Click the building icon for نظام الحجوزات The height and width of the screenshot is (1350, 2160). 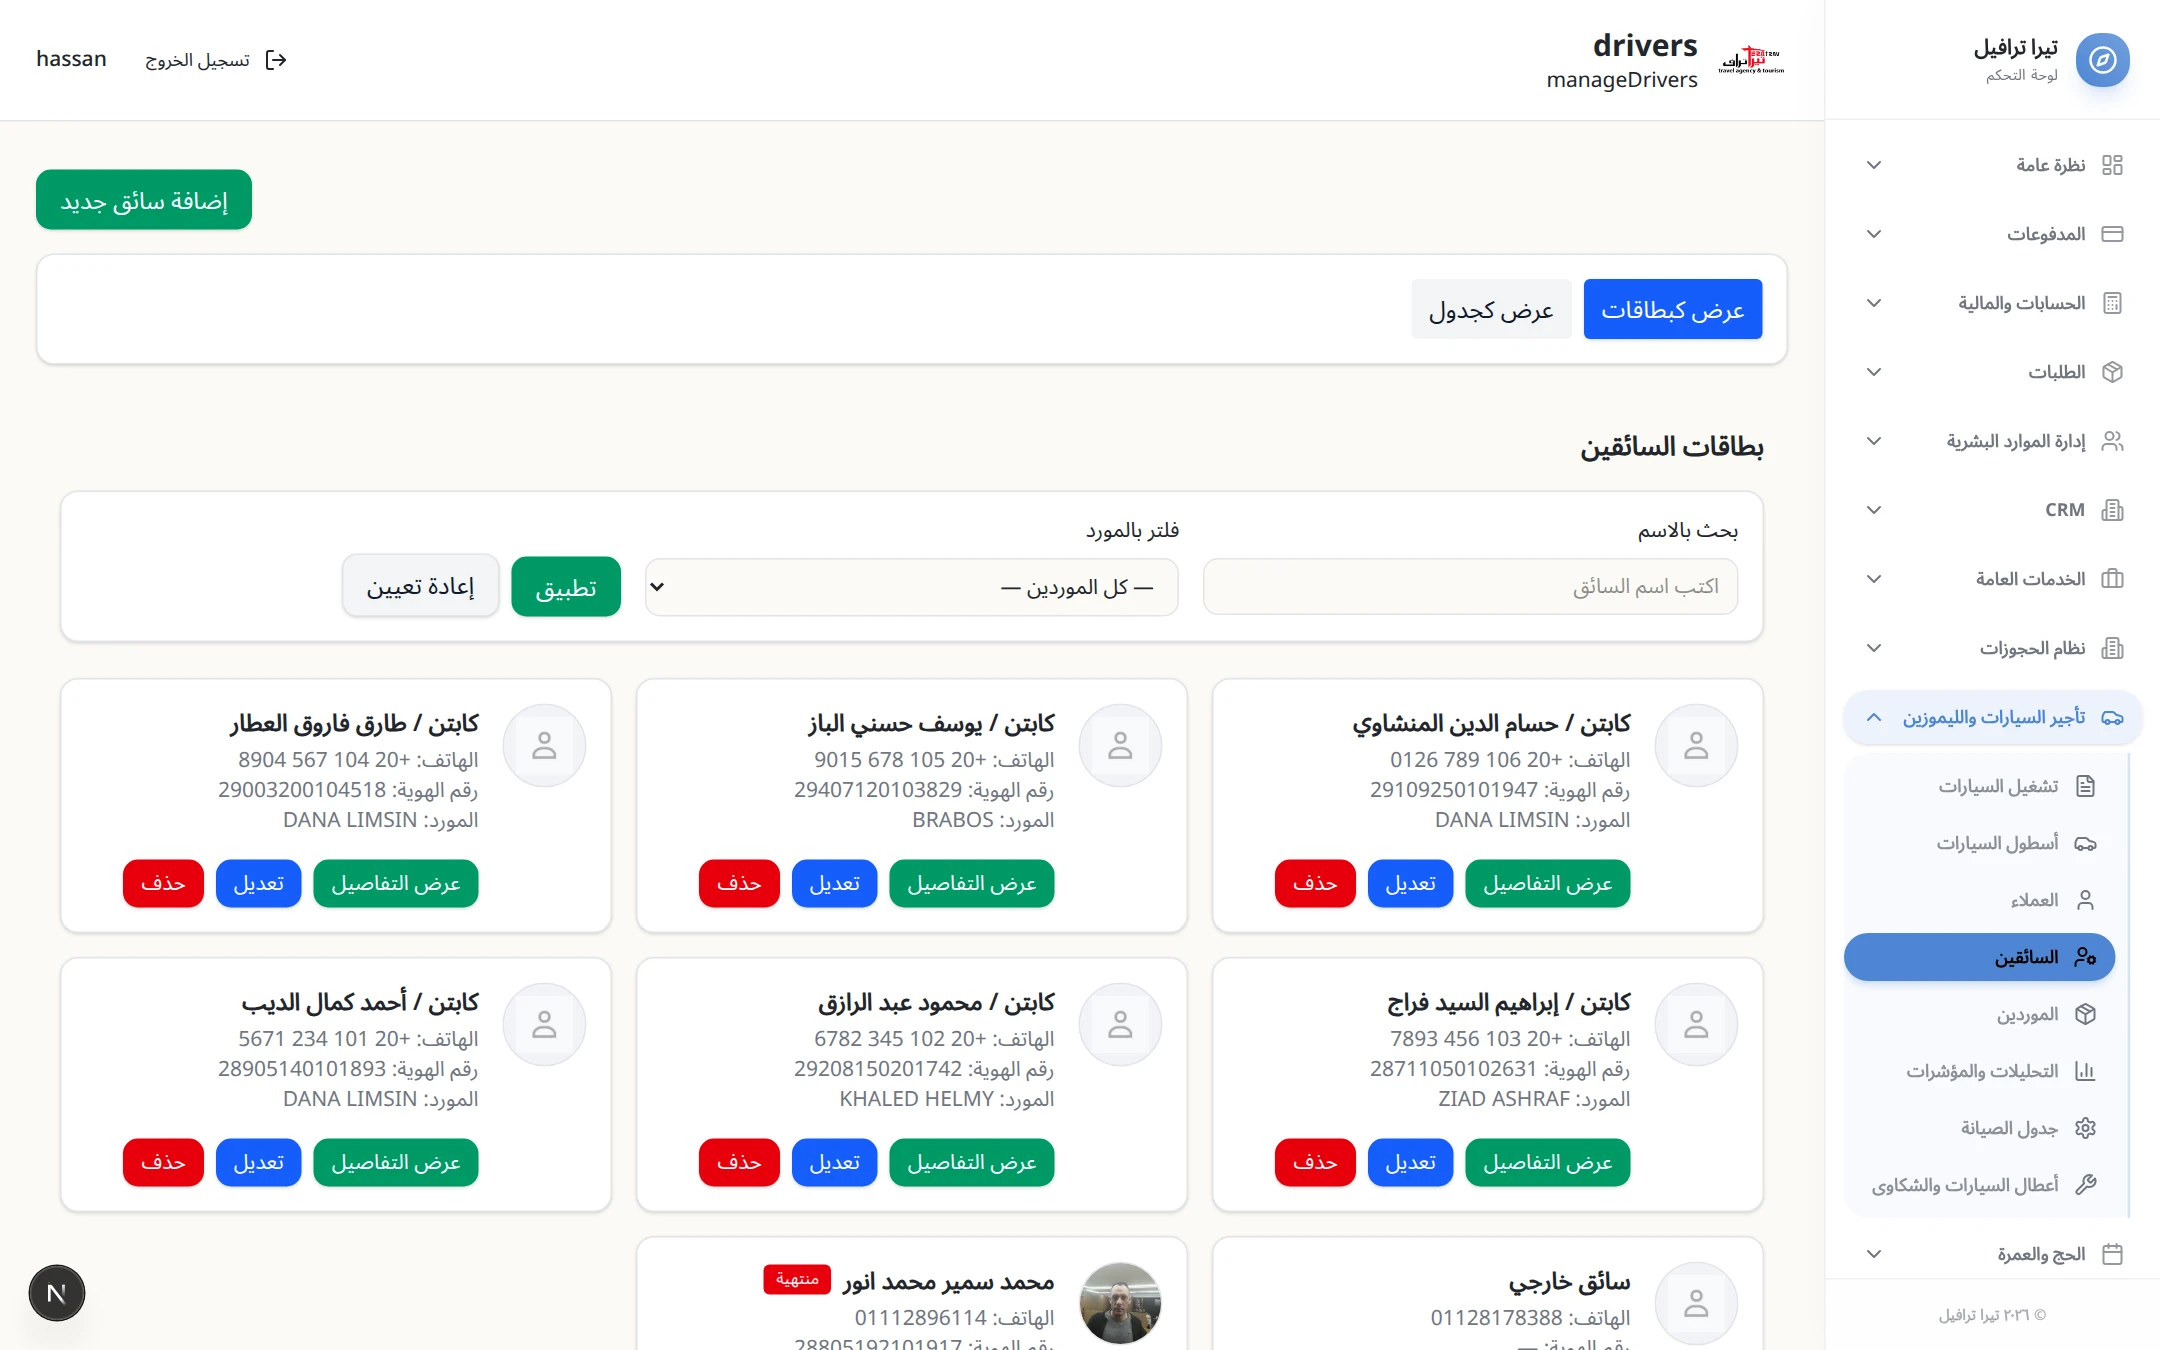click(2112, 648)
